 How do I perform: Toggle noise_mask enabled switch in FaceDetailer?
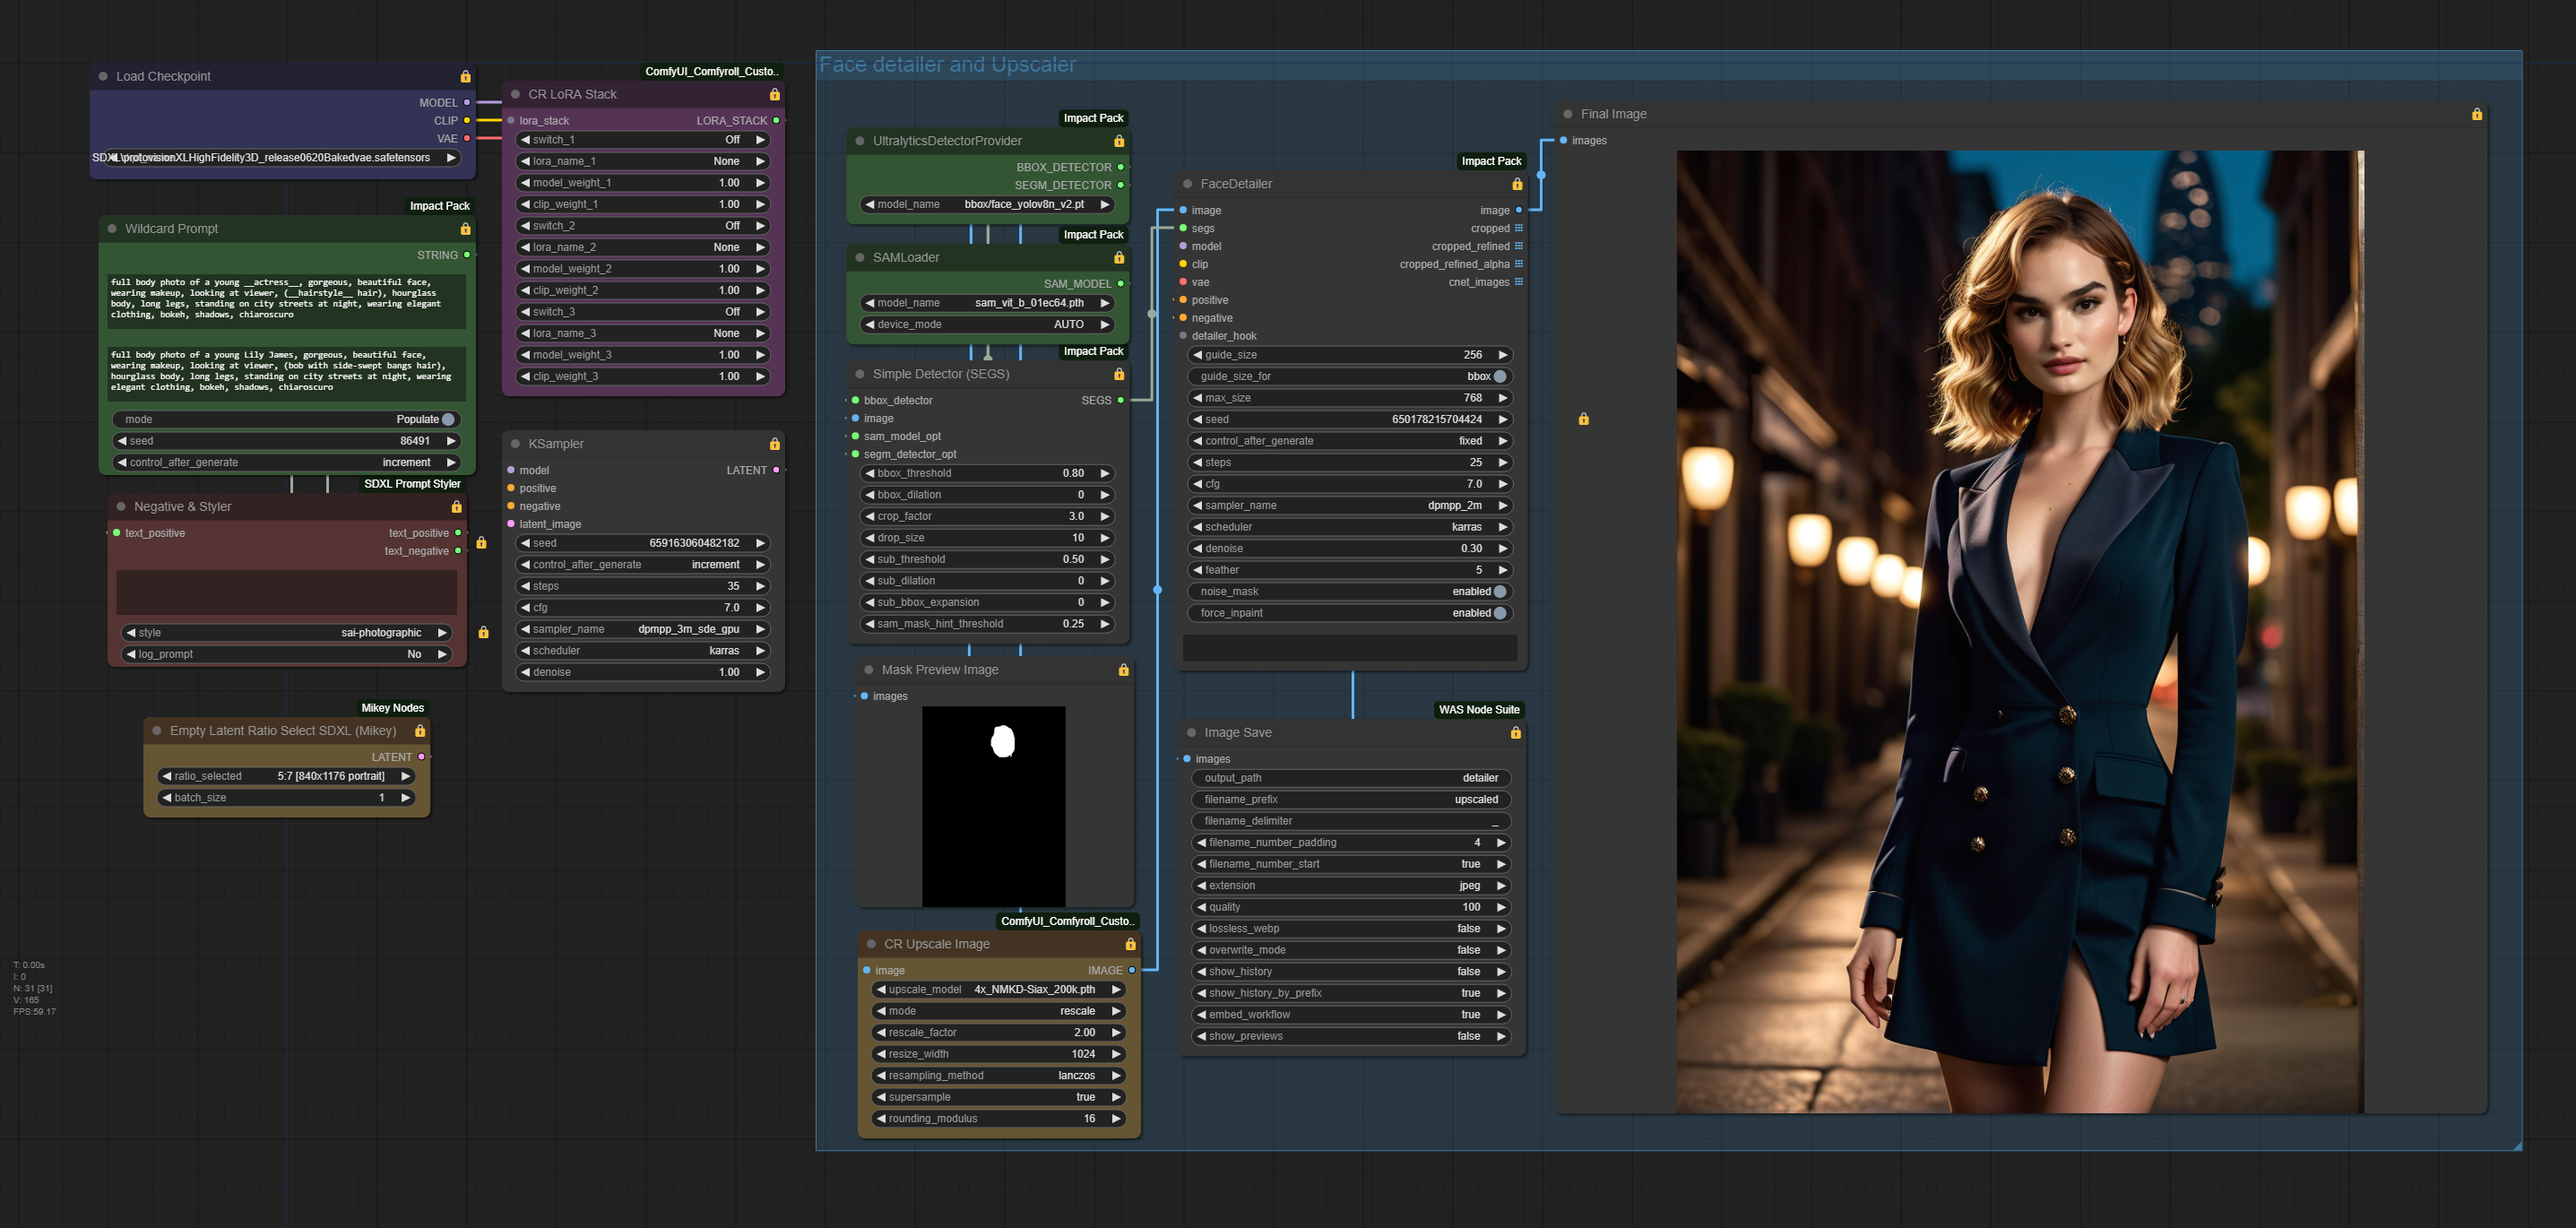coord(1499,592)
